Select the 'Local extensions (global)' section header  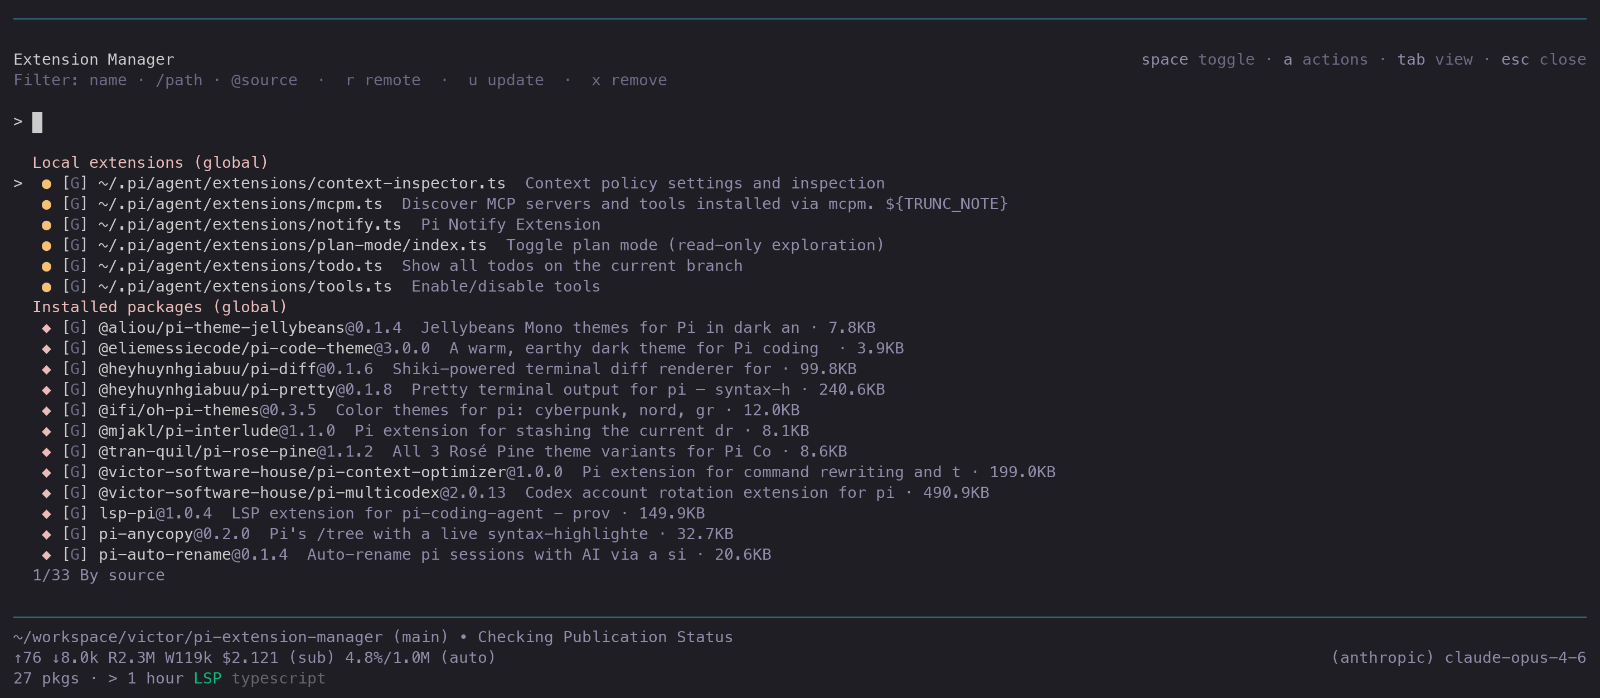coord(150,163)
